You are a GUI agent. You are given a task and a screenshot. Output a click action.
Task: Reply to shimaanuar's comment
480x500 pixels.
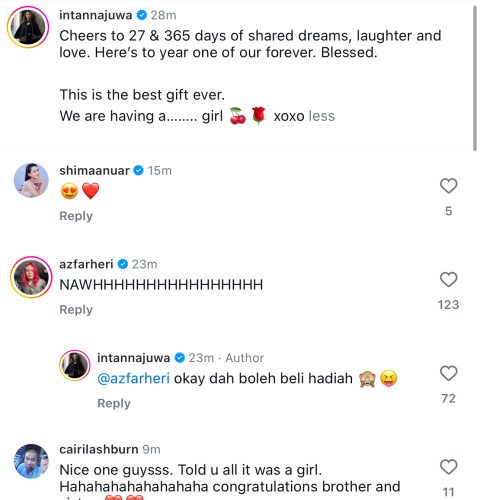click(76, 216)
